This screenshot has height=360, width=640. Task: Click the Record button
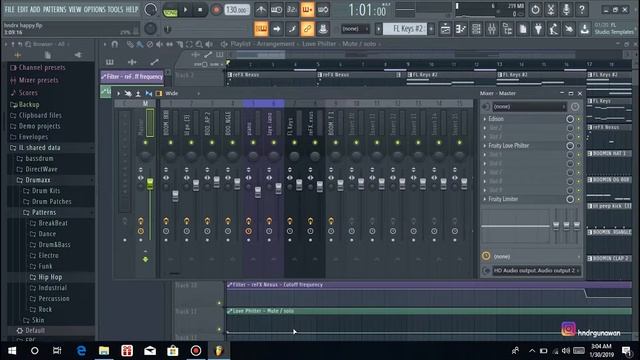[x=216, y=10]
